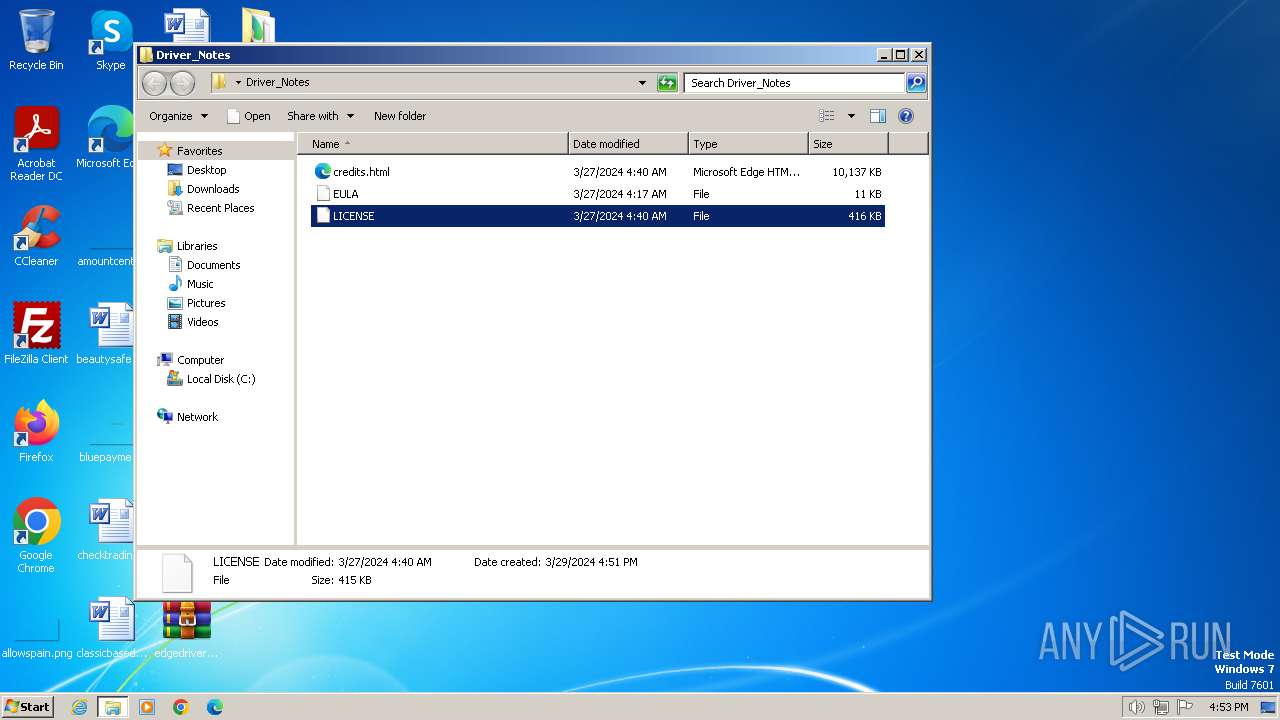
Task: Open the volume speaker tray icon
Action: point(1136,707)
